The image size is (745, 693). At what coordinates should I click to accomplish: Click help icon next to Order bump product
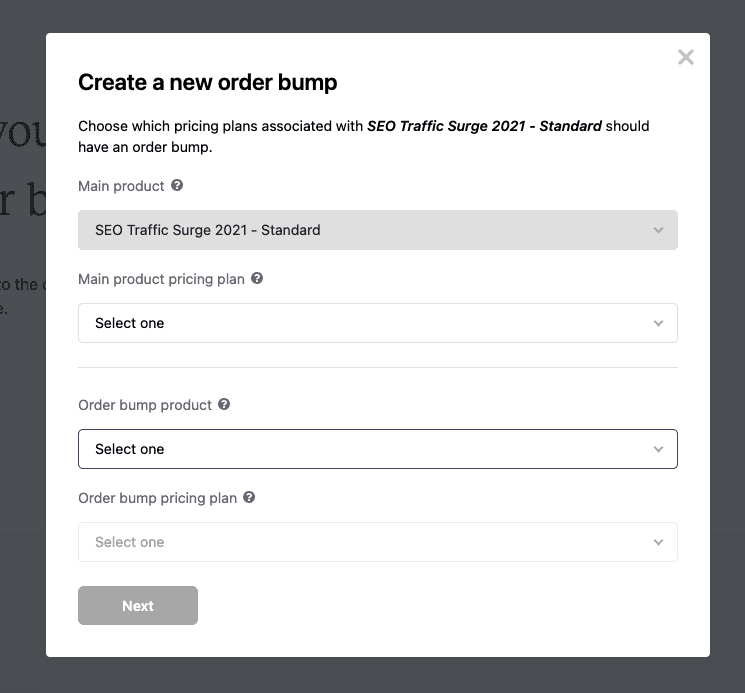pos(224,405)
